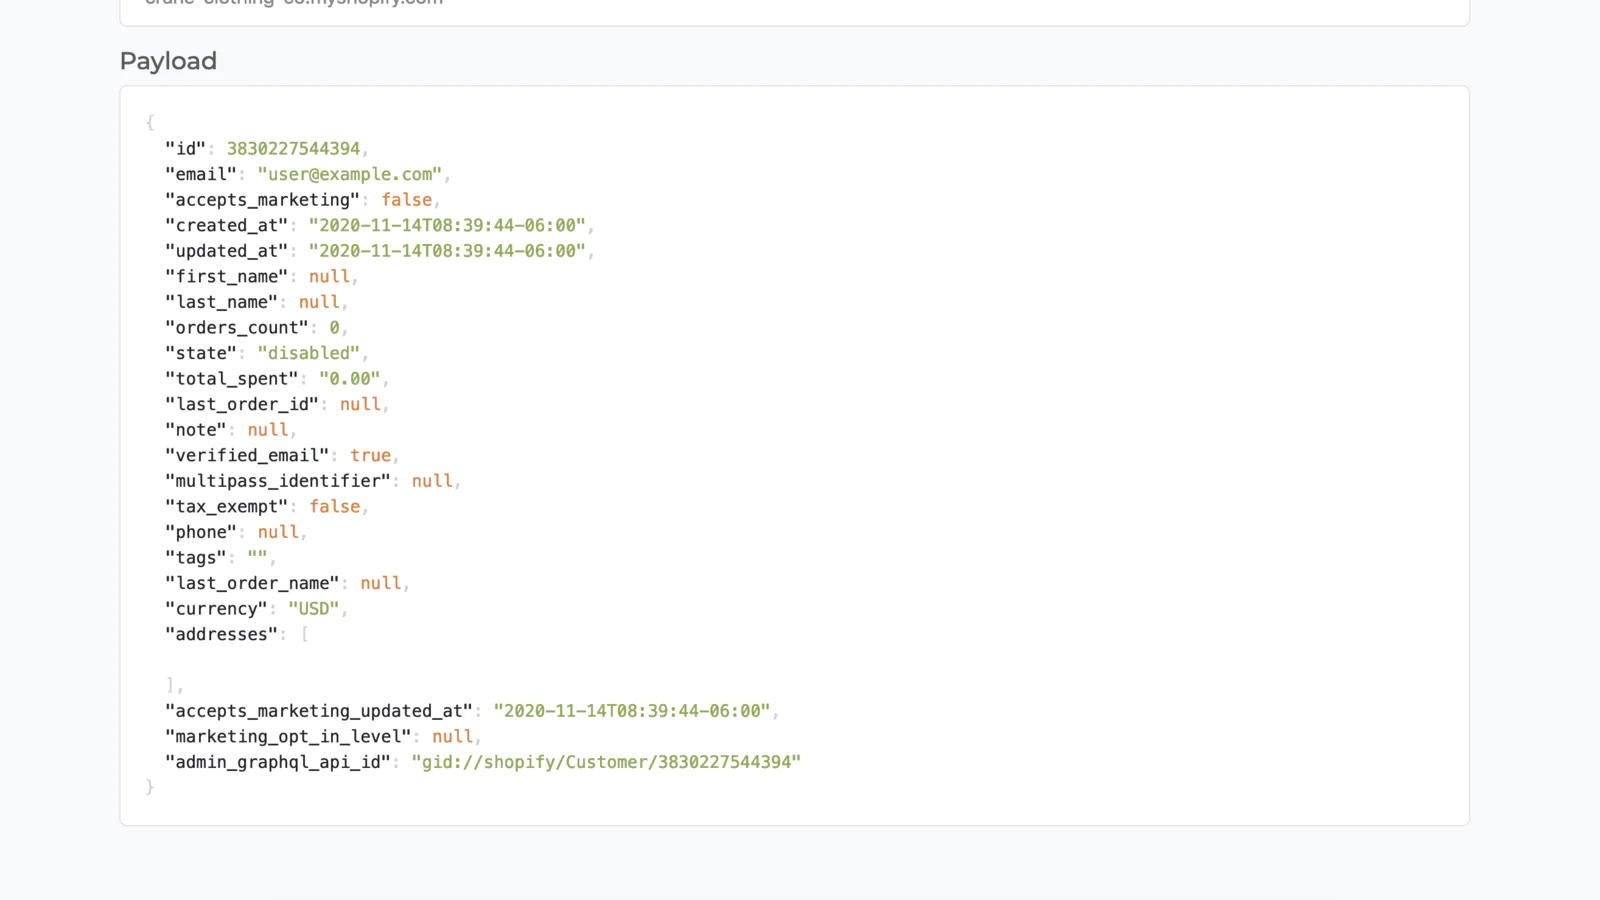Click the user@example.com email value
1600x900 pixels.
coord(349,174)
